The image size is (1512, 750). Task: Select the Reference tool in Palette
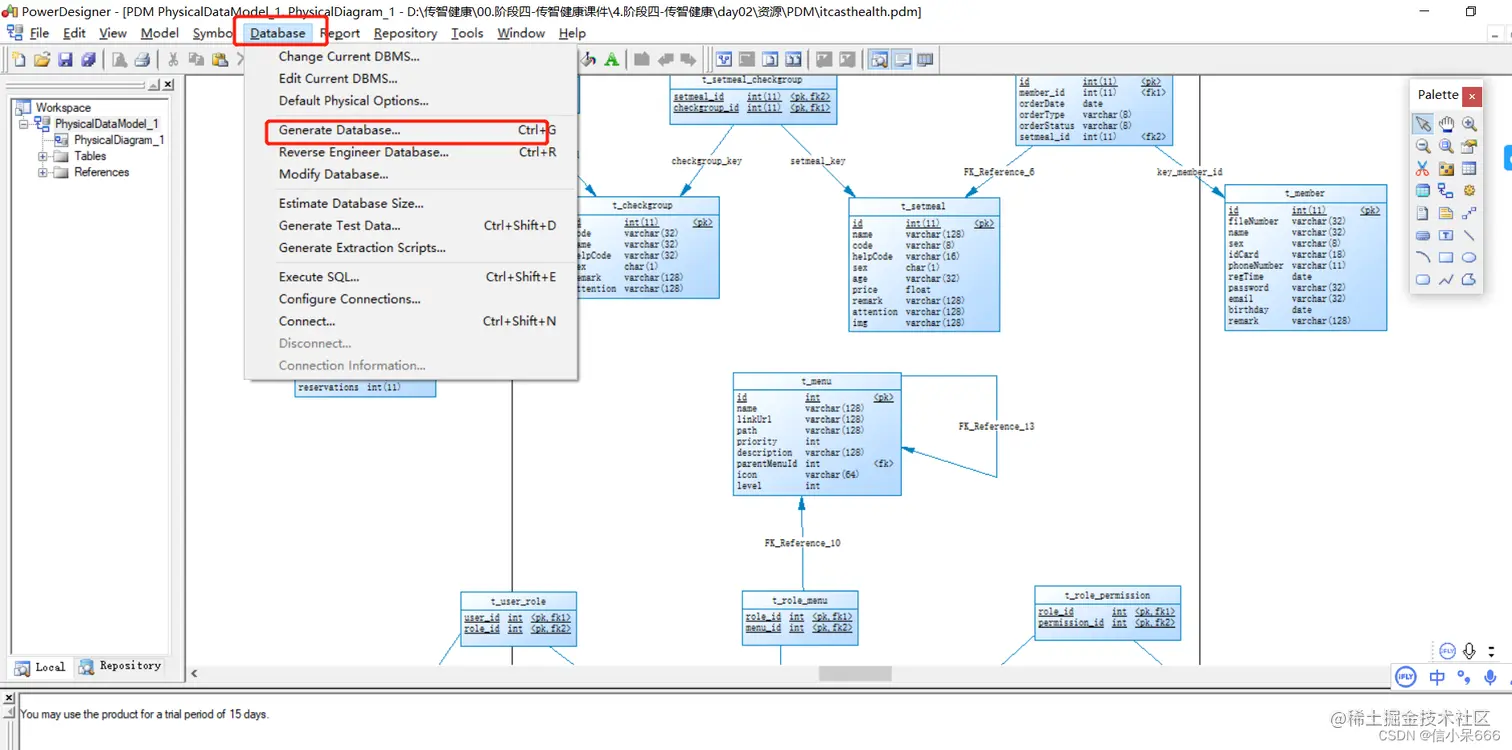(1446, 190)
